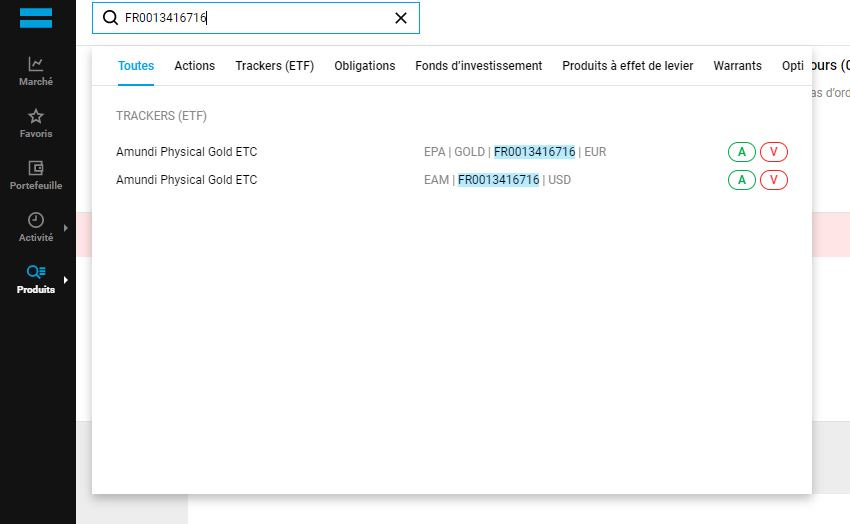Open Portefeuille wallet icon
Screen dimensions: 850x524
[36, 168]
